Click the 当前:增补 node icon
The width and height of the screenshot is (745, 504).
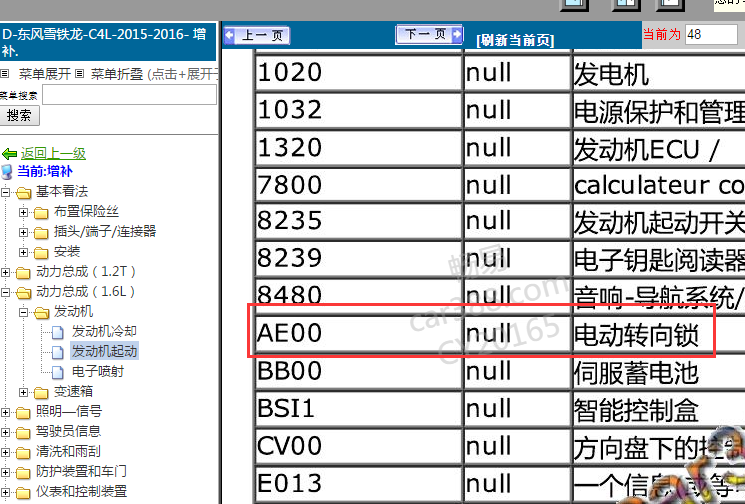click(7, 172)
